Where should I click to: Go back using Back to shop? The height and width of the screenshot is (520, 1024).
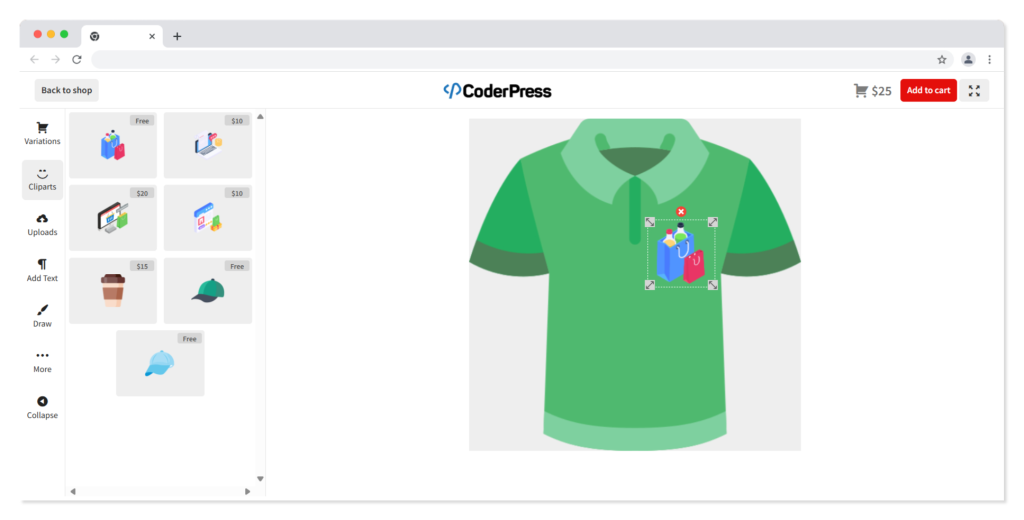tap(66, 90)
